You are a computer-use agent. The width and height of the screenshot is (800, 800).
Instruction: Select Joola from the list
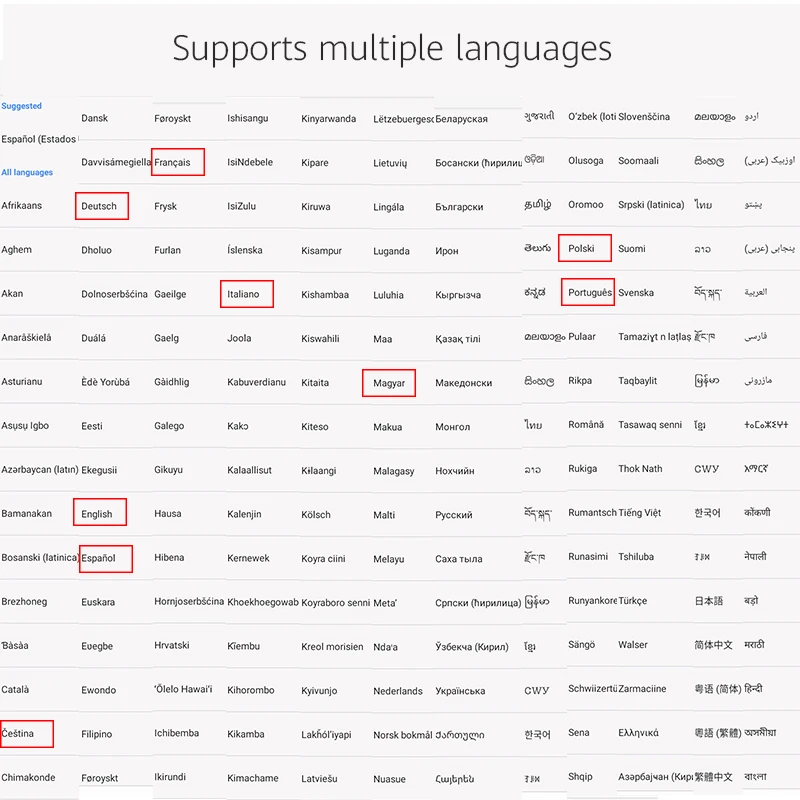(x=239, y=338)
